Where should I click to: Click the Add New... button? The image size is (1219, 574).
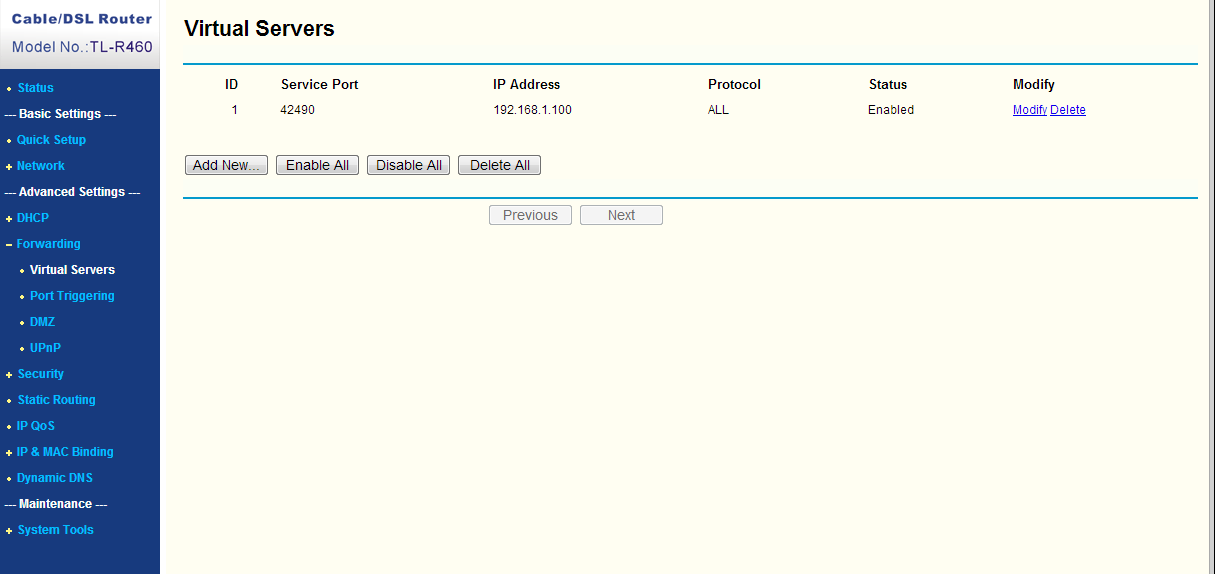click(x=226, y=165)
